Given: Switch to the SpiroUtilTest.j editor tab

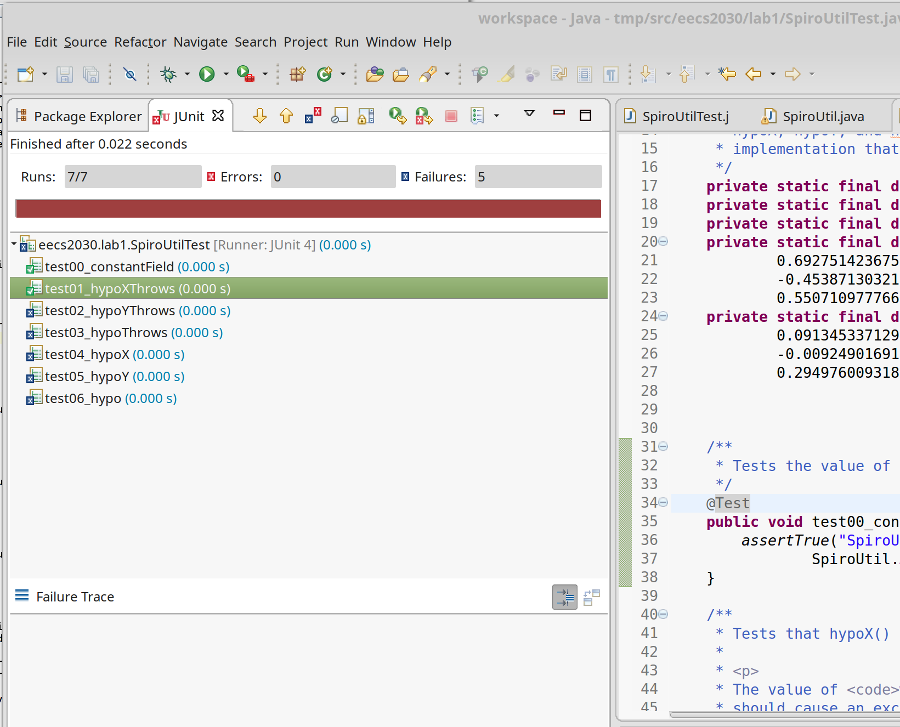Looking at the screenshot, I should (677, 116).
